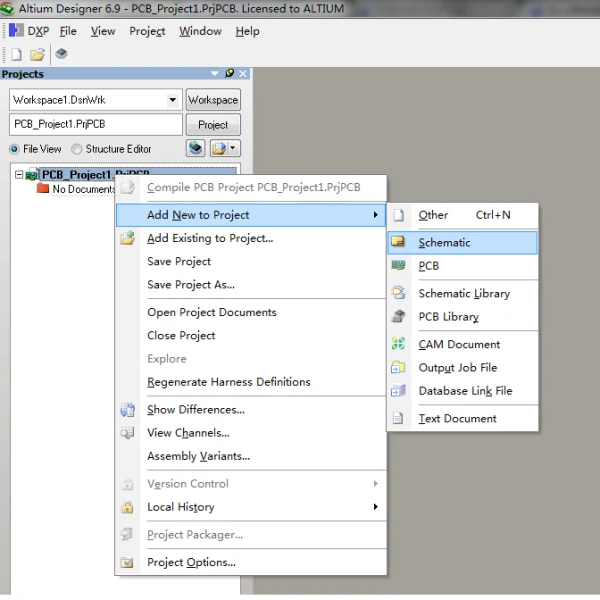Pin the Projects panel with the pushpin
This screenshot has width=600, height=600.
(x=230, y=73)
